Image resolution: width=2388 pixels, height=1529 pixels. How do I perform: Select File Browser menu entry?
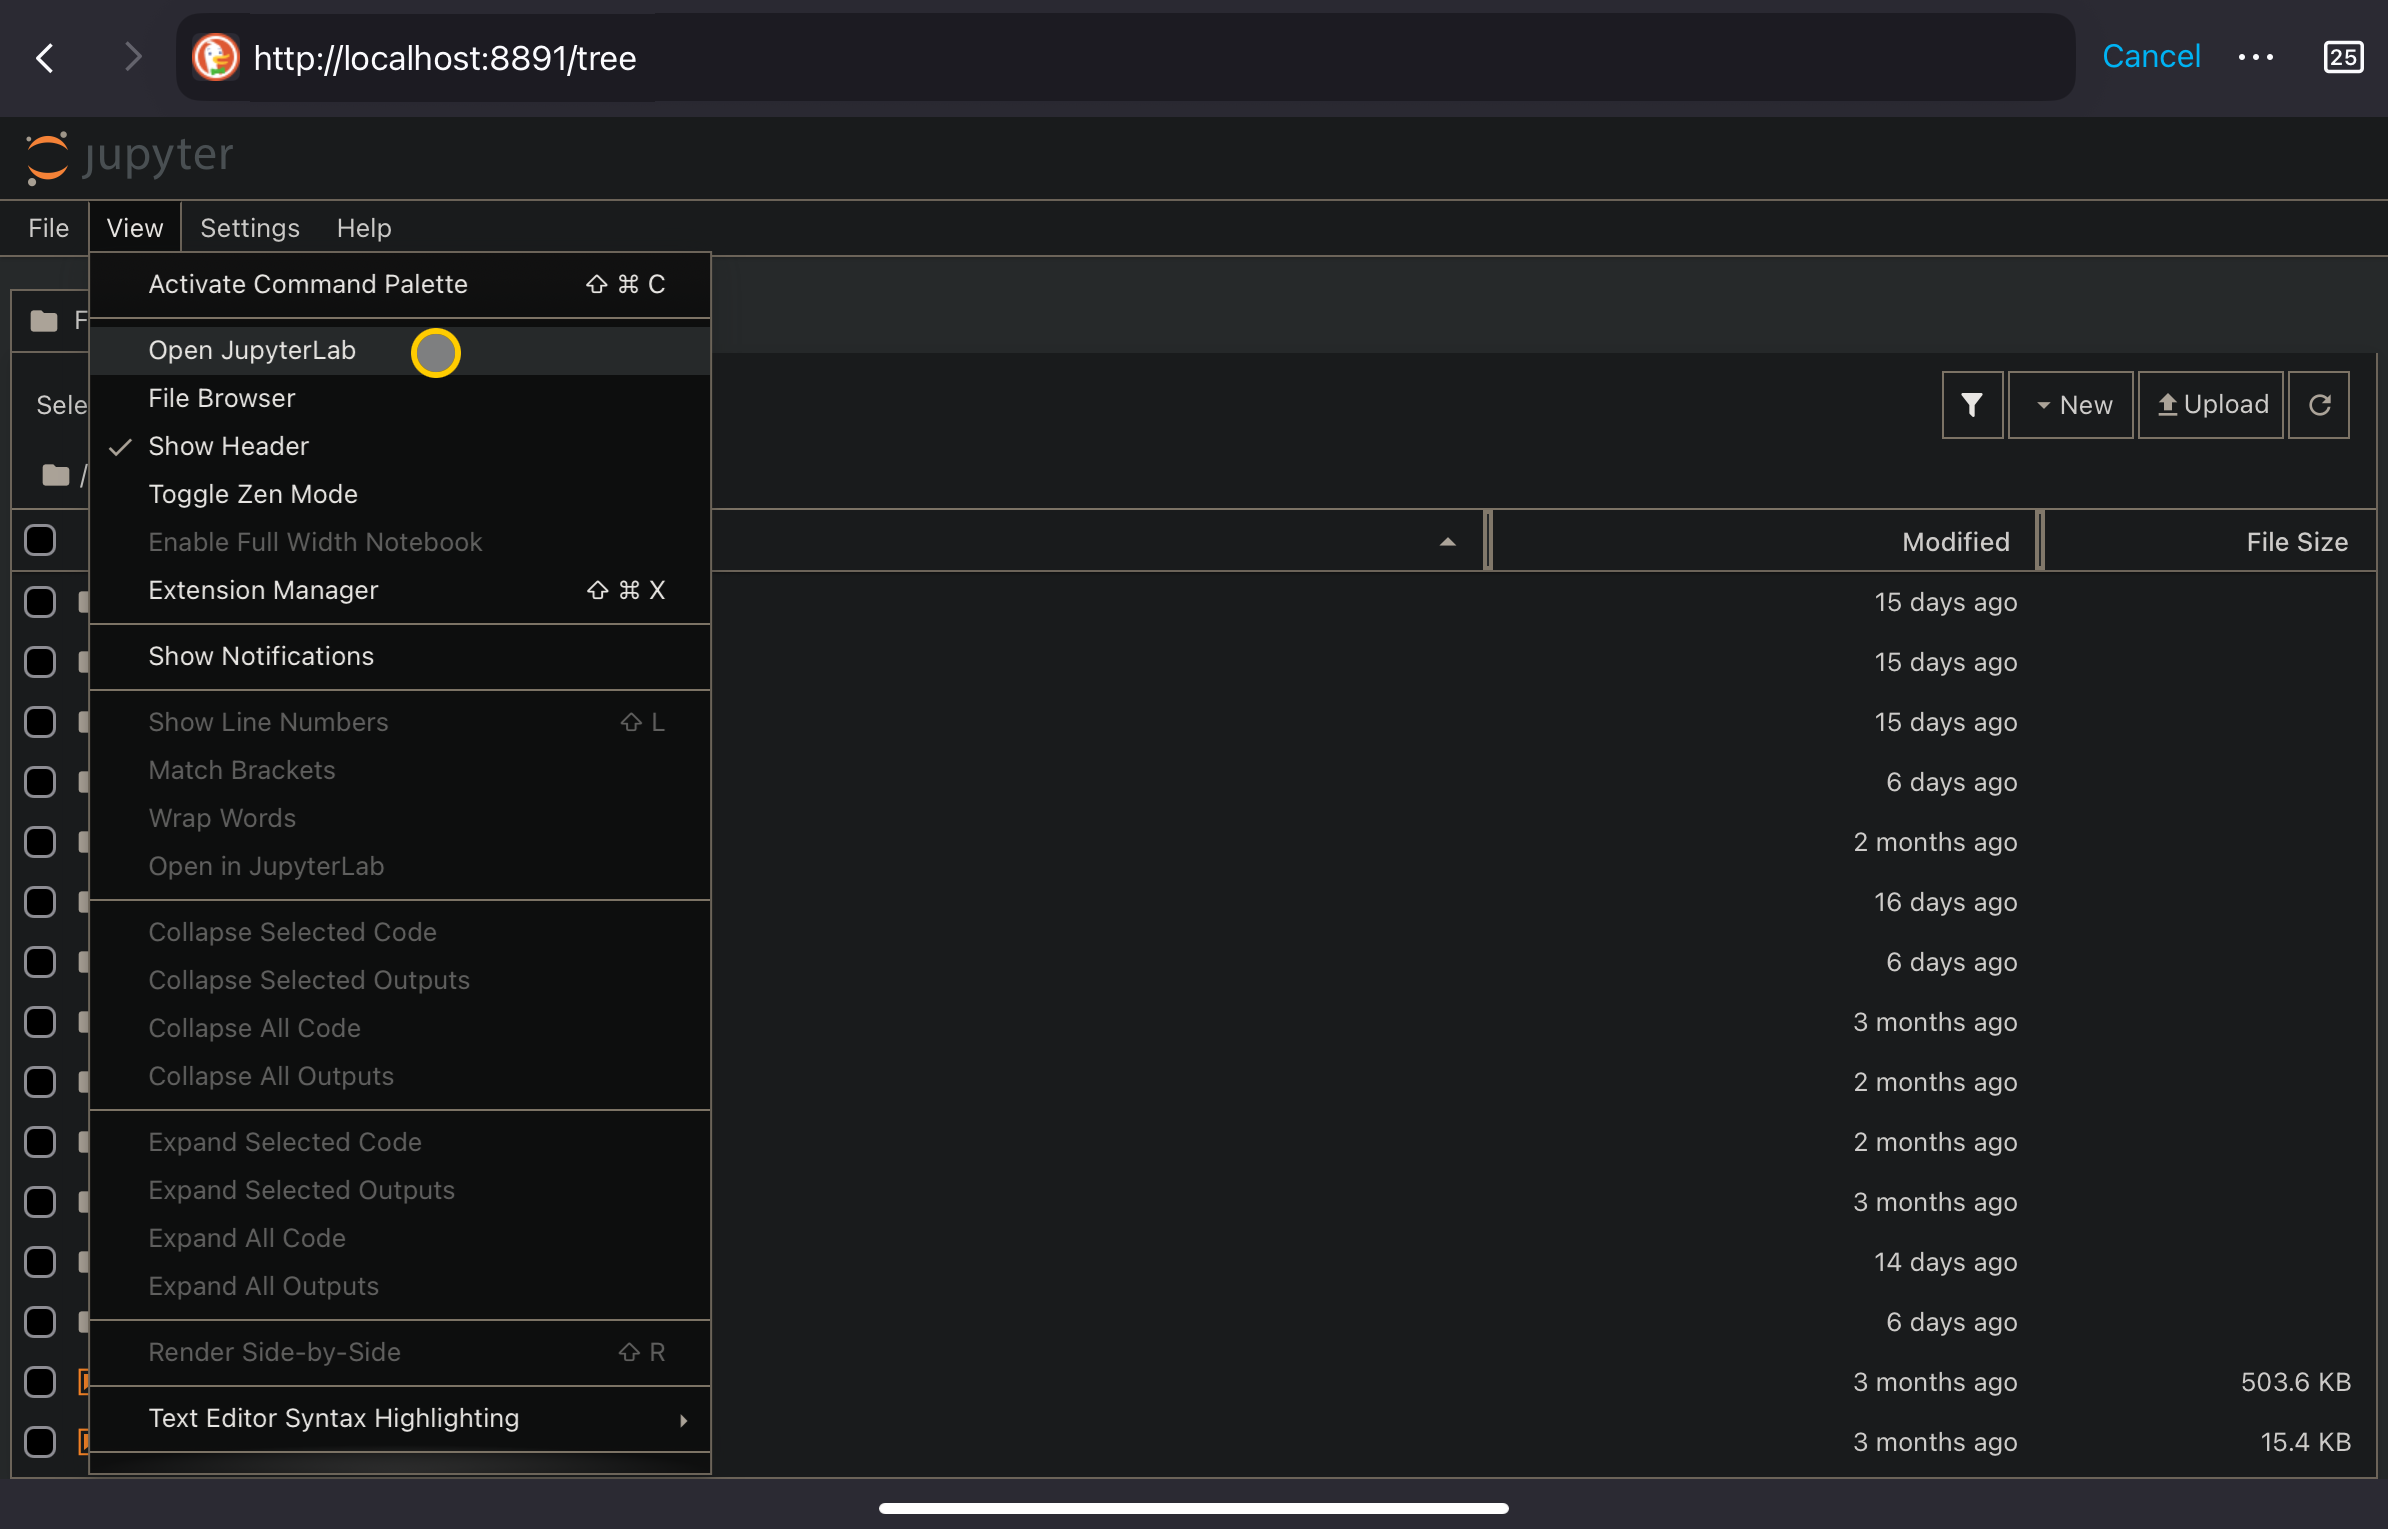pos(400,399)
